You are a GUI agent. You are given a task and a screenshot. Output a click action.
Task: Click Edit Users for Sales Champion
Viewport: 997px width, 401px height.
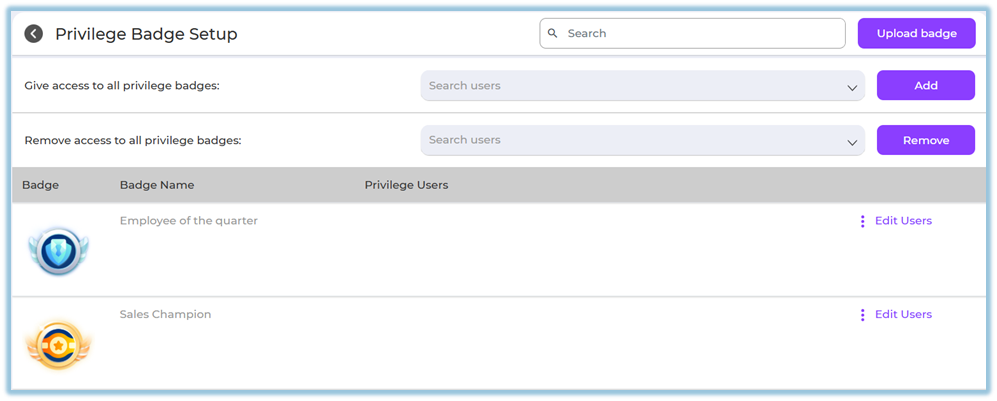(903, 315)
